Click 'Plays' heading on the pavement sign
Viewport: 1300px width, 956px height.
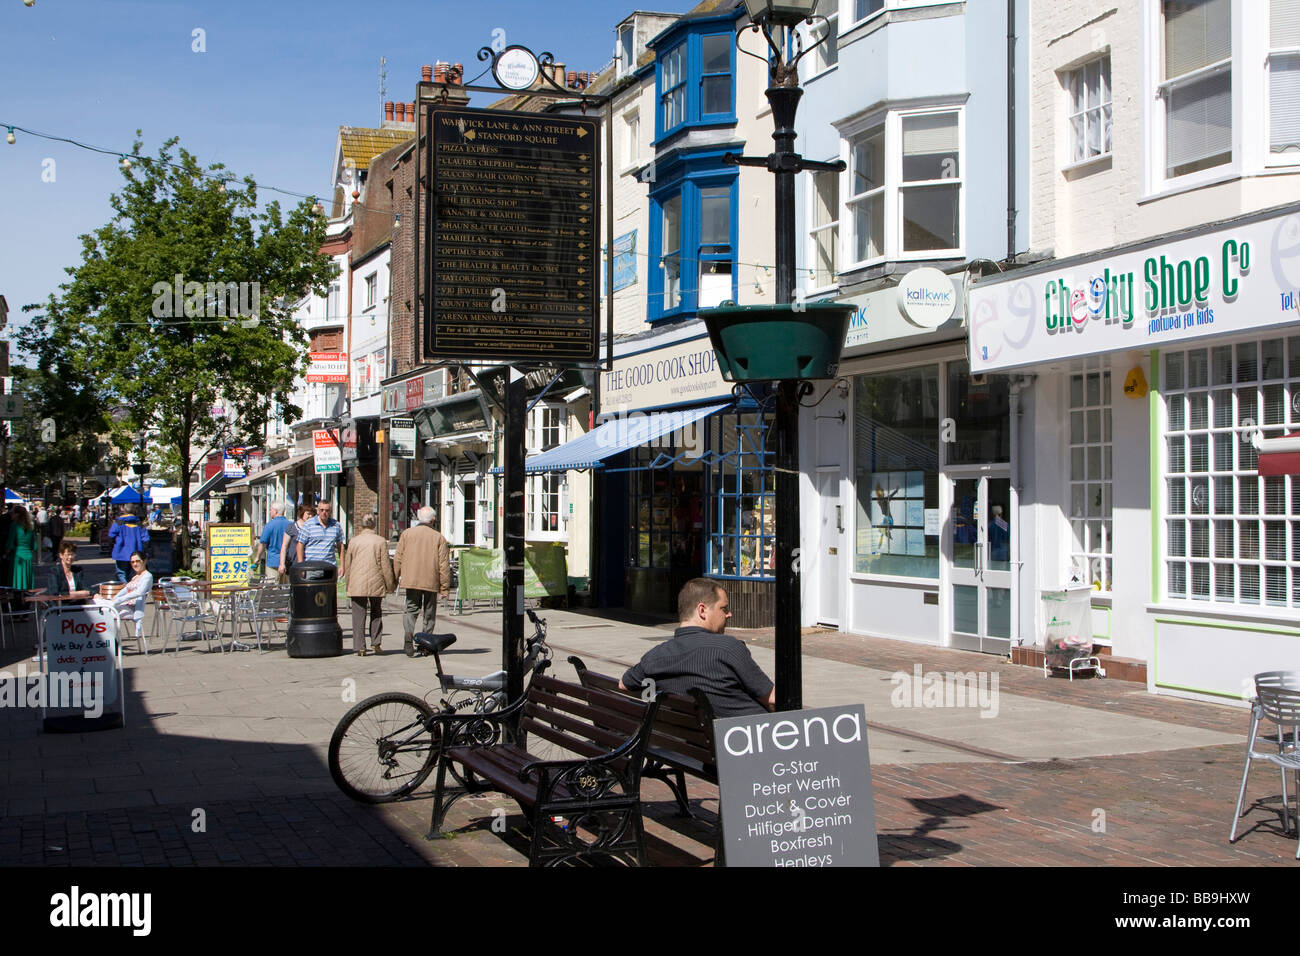(x=83, y=628)
